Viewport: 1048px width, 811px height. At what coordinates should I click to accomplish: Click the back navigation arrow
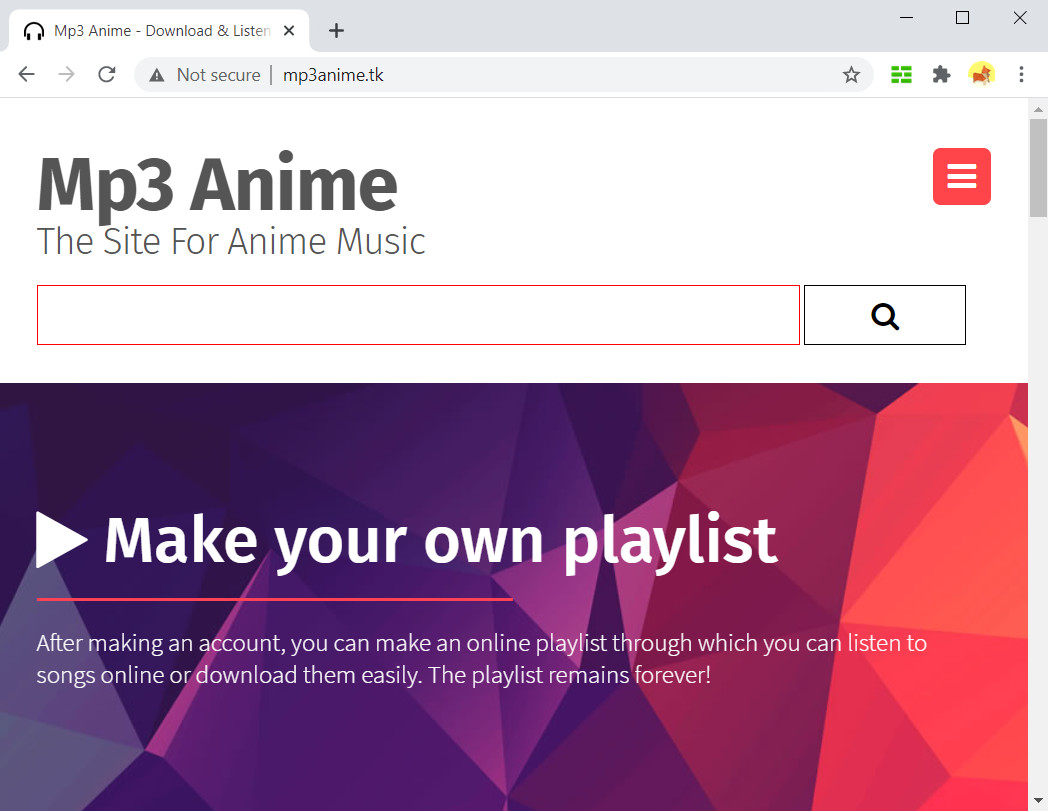tap(26, 74)
